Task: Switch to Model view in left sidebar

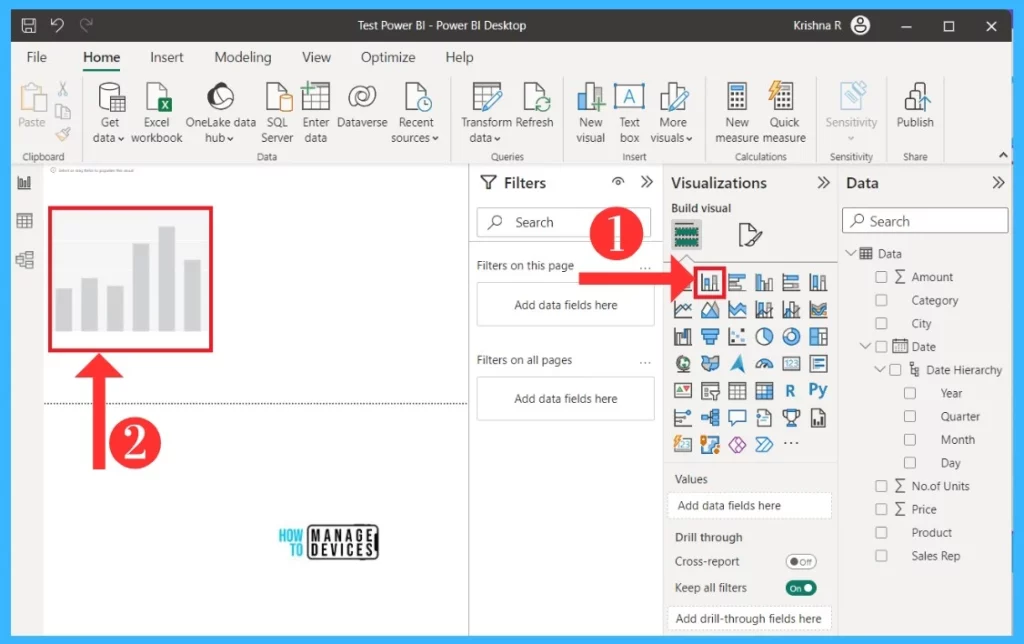Action: point(24,260)
